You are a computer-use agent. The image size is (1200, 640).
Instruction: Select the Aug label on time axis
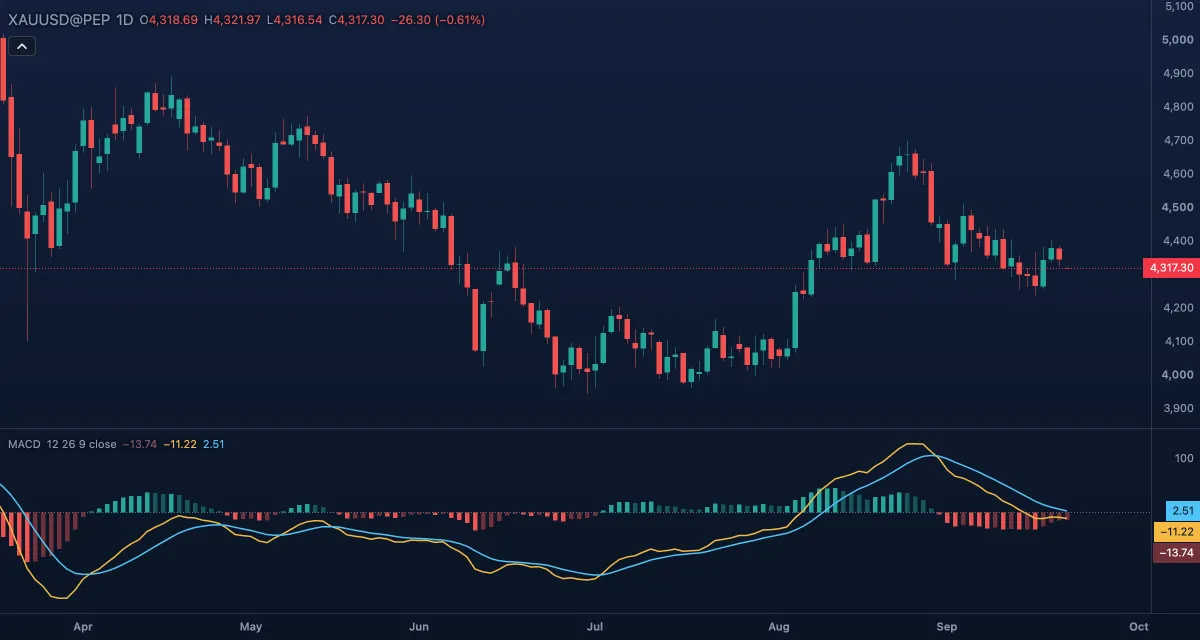(779, 627)
